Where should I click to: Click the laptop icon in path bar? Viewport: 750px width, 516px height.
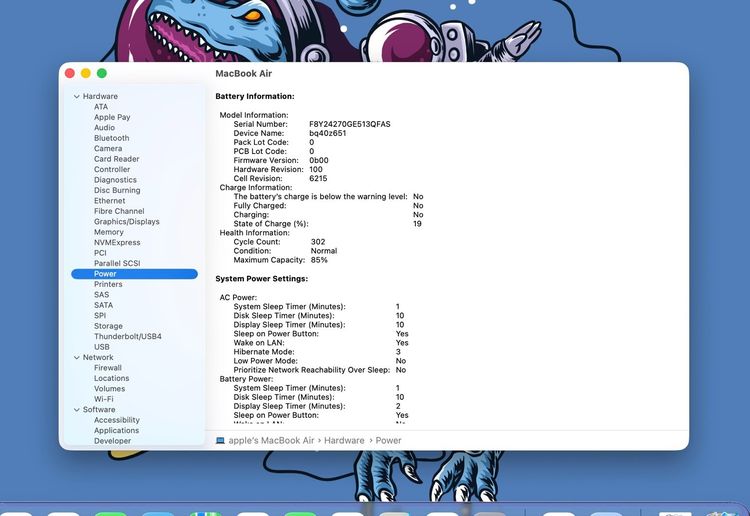tap(220, 440)
